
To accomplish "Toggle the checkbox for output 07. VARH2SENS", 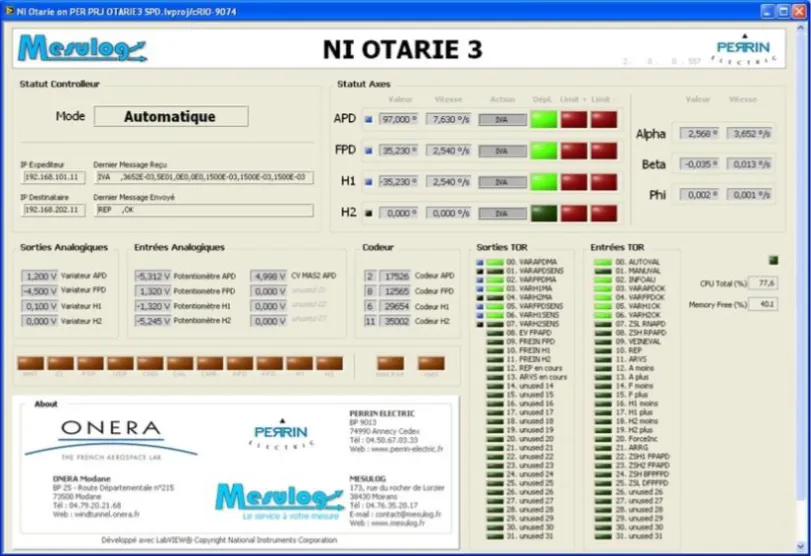I will pos(480,324).
